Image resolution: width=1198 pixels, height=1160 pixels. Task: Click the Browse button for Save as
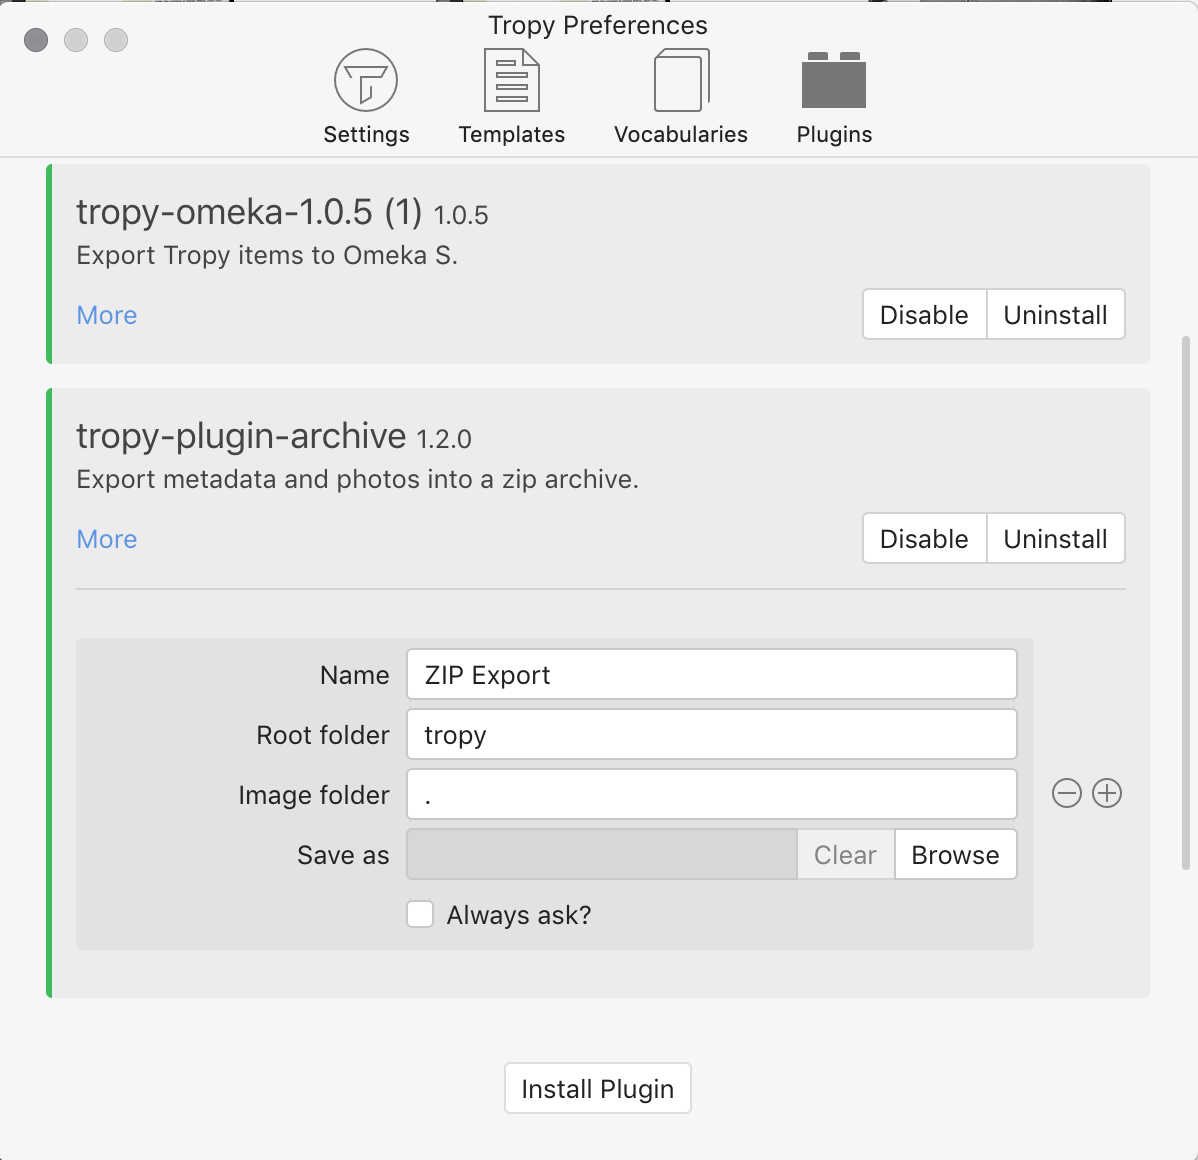[955, 854]
